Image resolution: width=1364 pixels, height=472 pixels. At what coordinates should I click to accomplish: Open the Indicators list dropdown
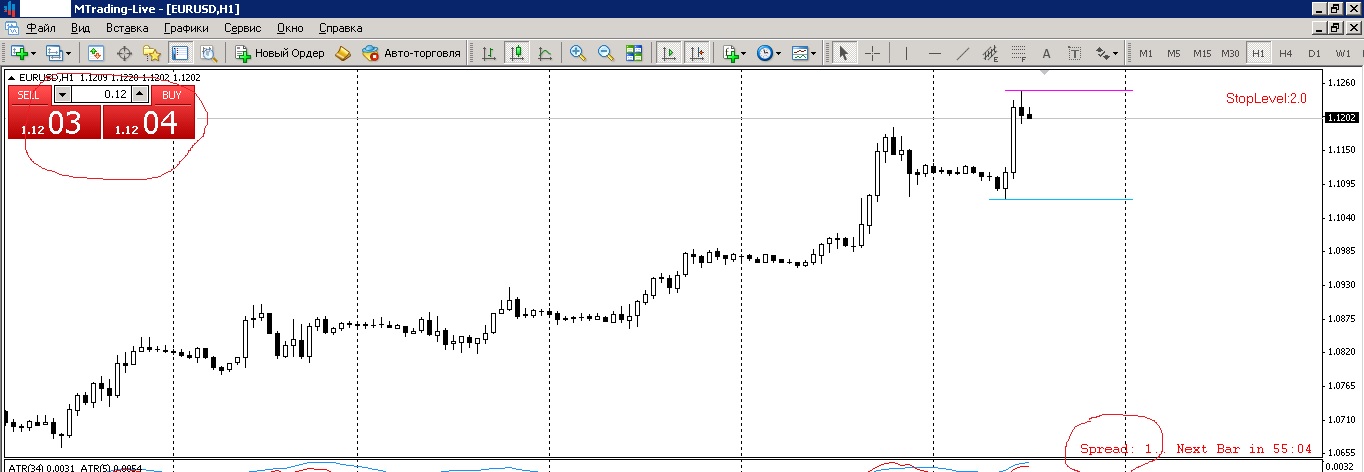(x=734, y=53)
